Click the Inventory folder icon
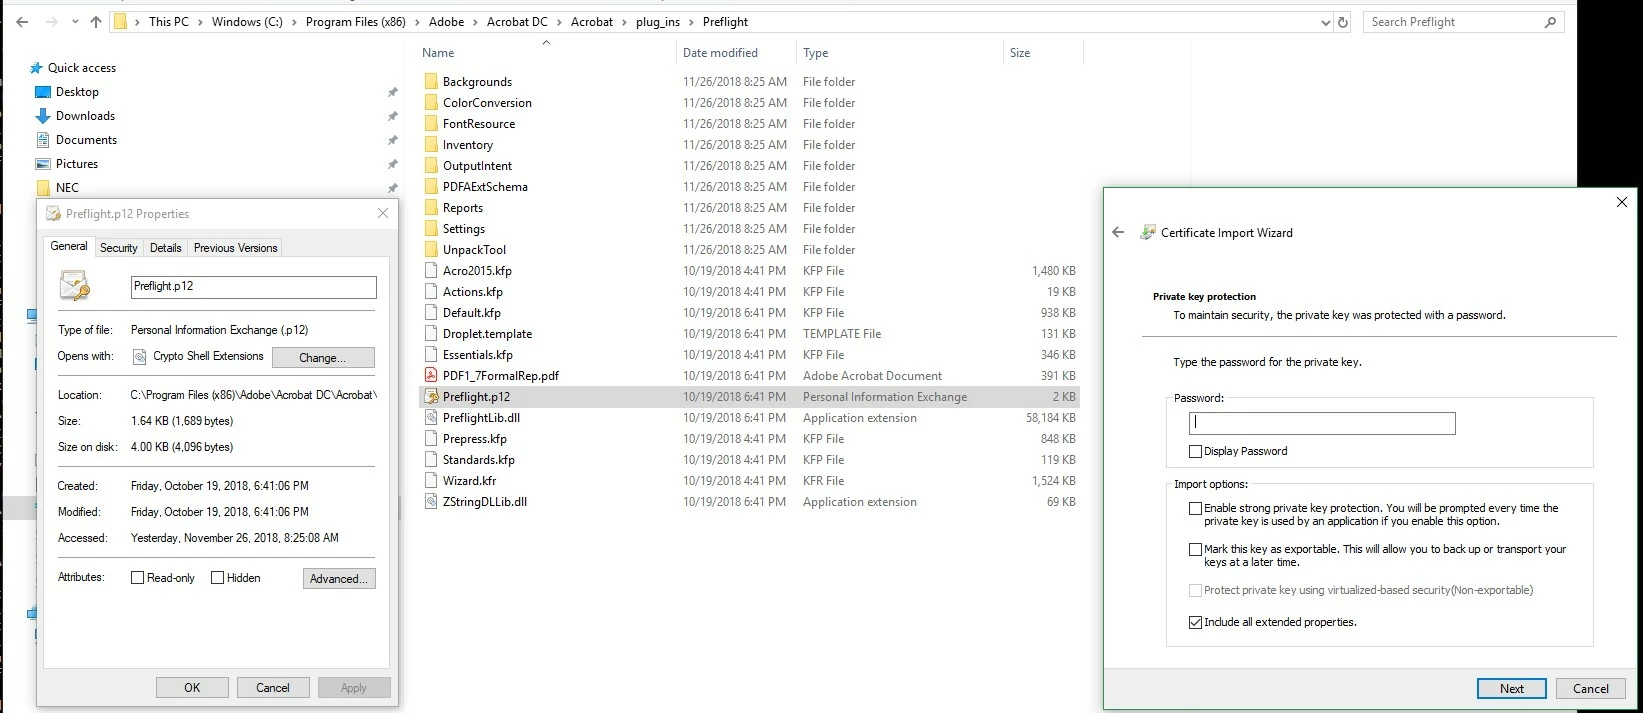 431,145
